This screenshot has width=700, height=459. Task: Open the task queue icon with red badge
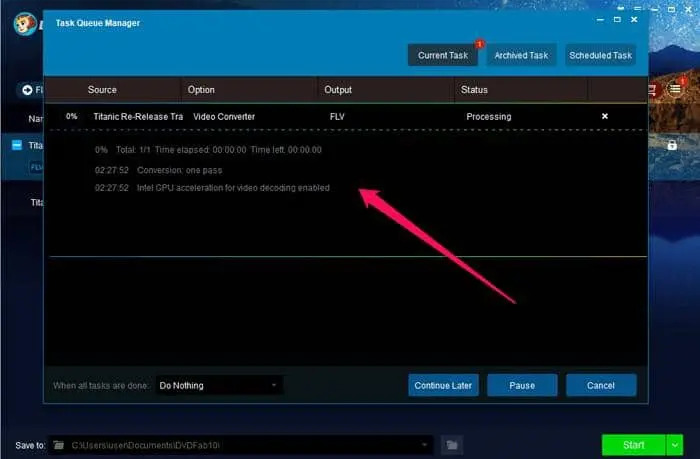(x=677, y=90)
